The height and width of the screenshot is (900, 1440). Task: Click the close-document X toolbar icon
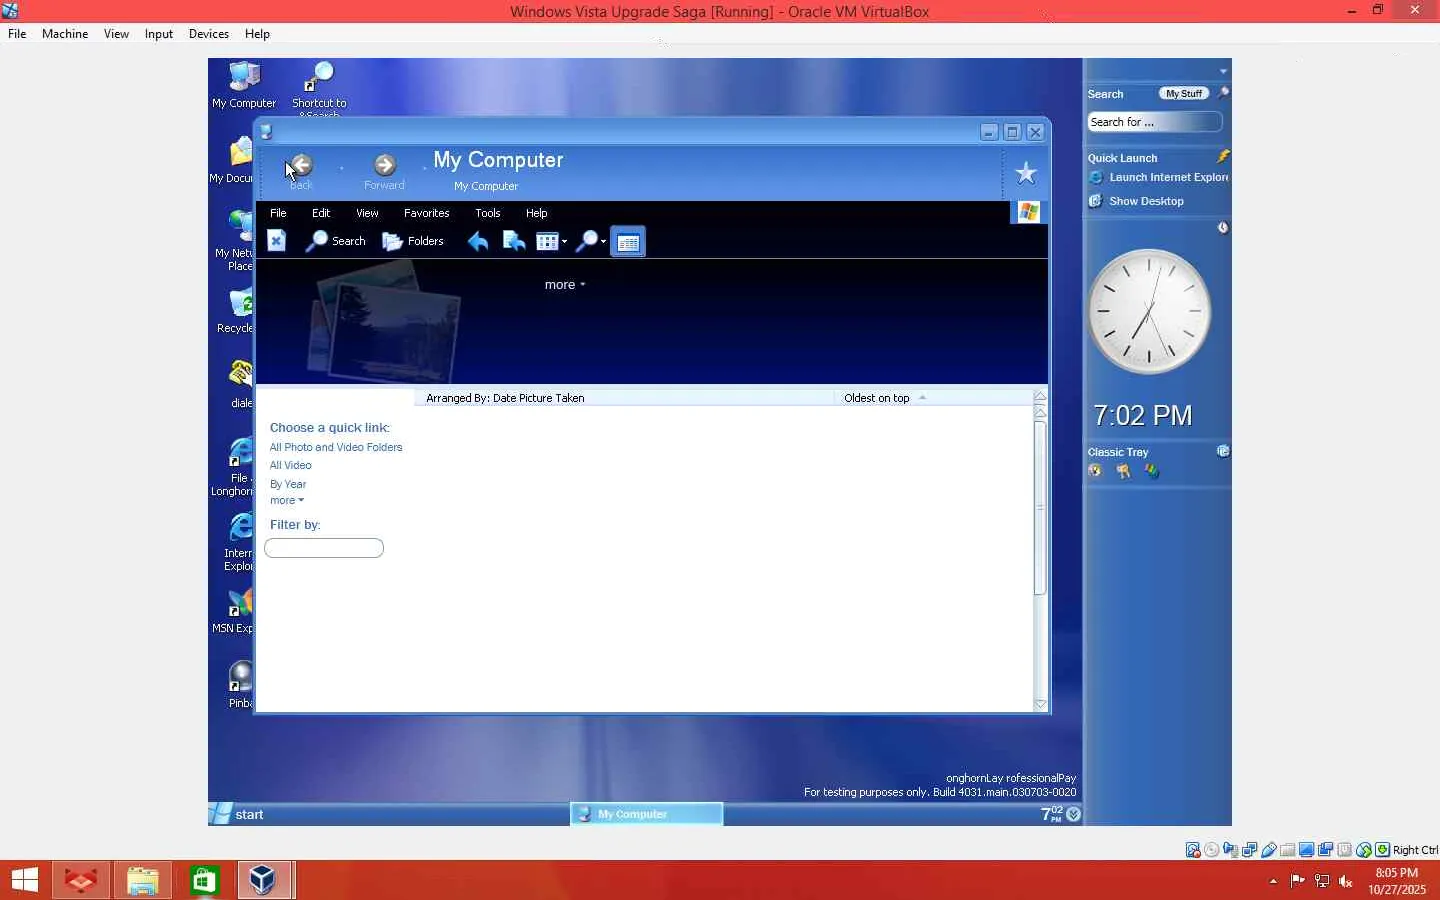277,241
